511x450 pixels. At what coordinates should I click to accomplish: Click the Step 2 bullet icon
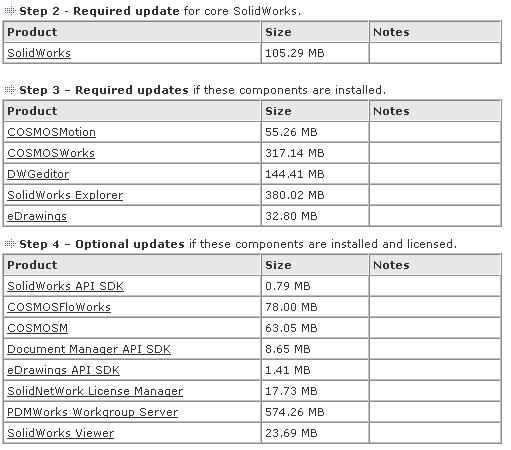[10, 11]
